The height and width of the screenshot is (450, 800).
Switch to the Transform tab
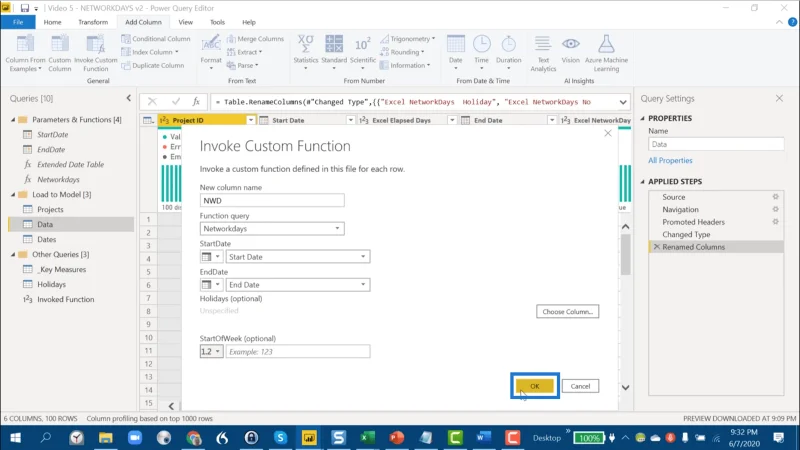point(93,22)
